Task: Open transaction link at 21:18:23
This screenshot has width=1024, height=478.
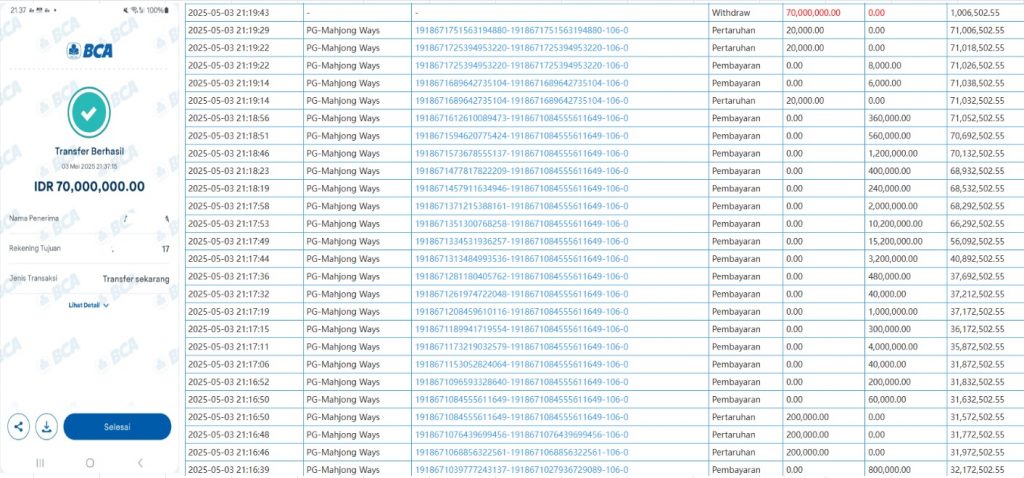Action: point(522,171)
